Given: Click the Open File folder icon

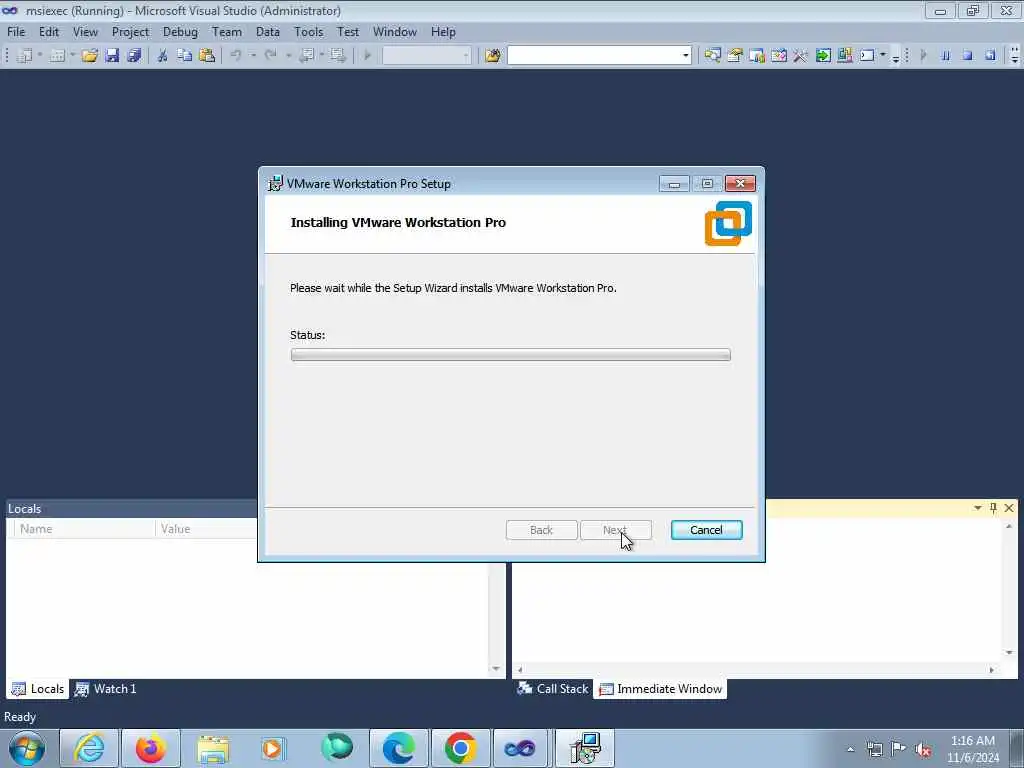Looking at the screenshot, I should coord(89,56).
